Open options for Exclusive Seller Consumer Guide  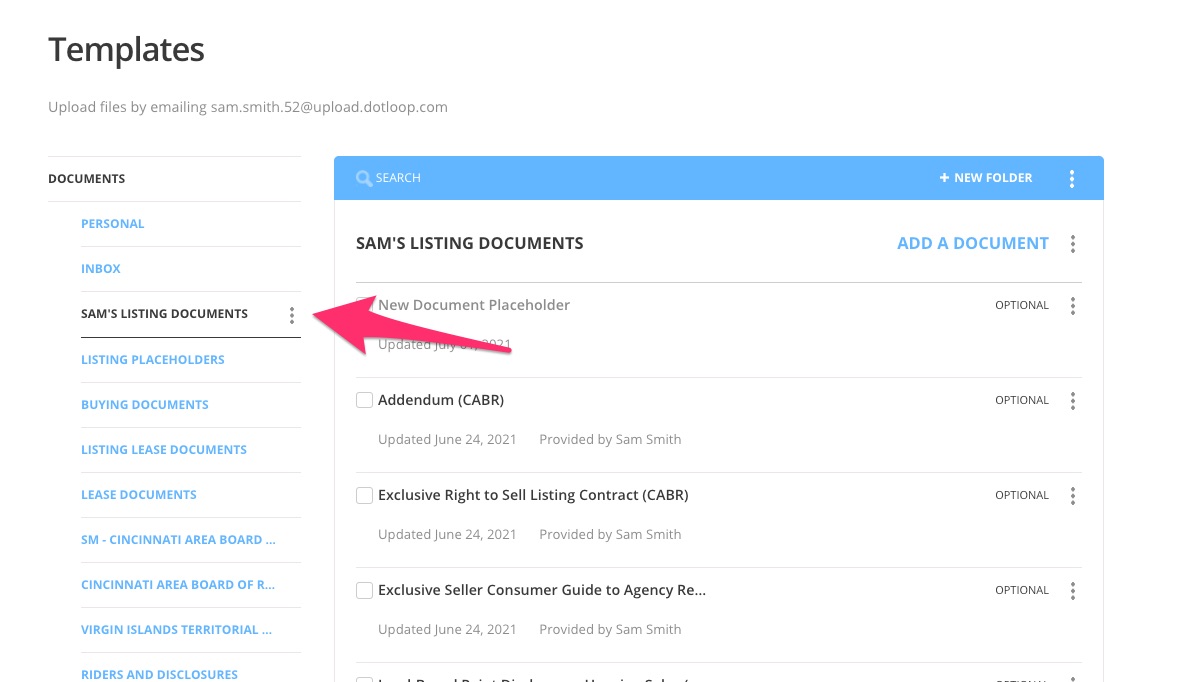click(x=1073, y=590)
